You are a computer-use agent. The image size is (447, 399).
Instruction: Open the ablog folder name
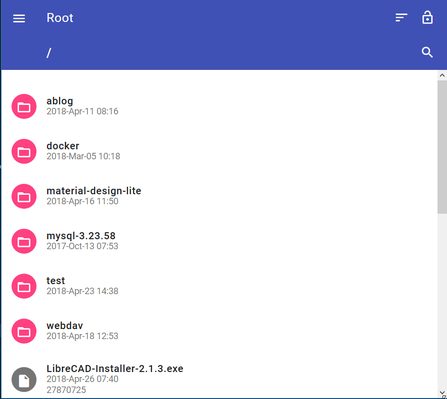(60, 101)
